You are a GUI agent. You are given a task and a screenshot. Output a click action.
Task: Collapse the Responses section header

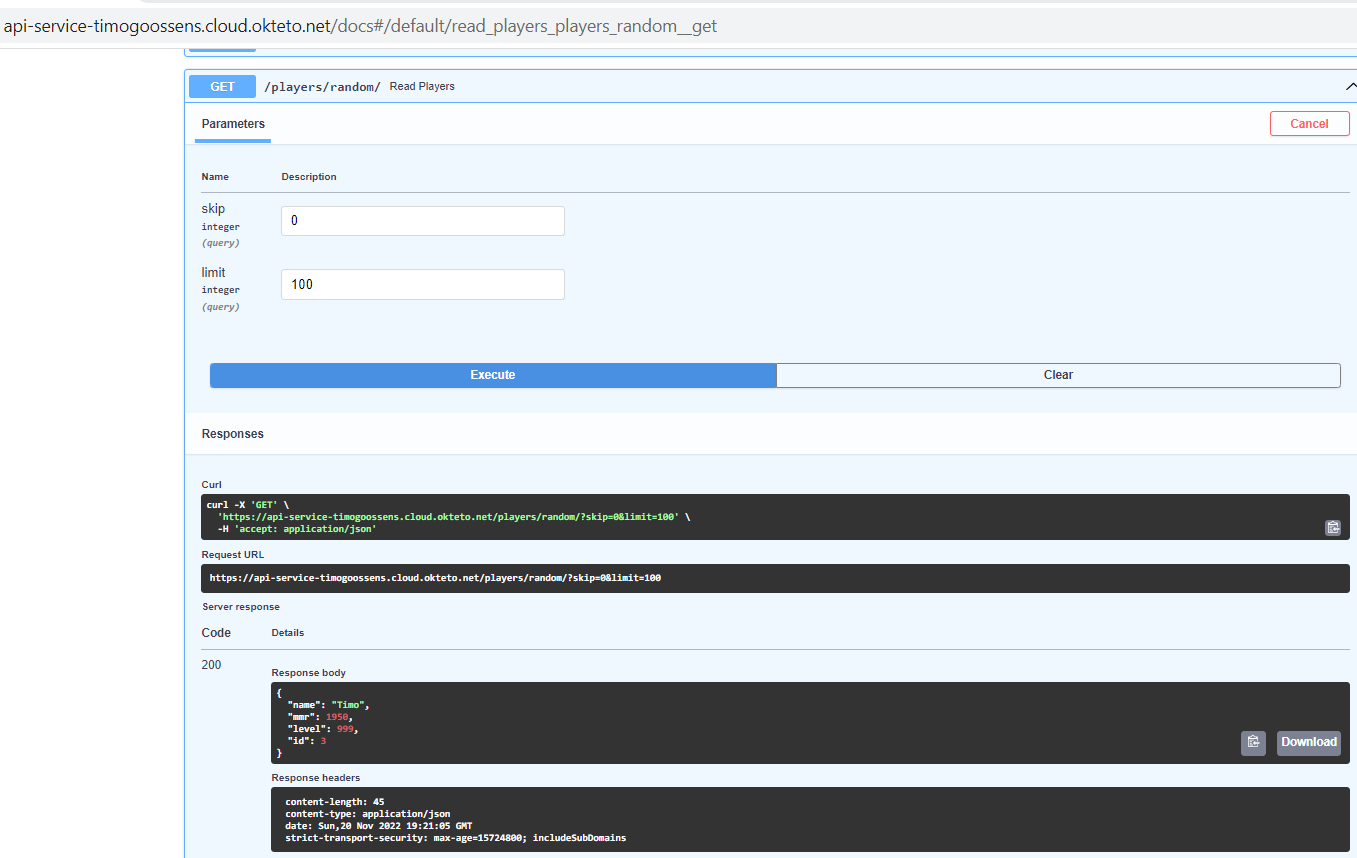point(232,433)
